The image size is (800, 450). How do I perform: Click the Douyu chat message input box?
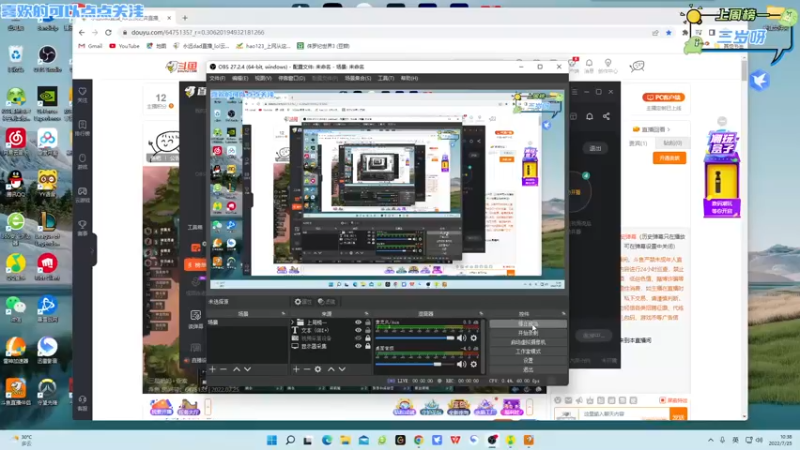pyautogui.click(x=625, y=414)
